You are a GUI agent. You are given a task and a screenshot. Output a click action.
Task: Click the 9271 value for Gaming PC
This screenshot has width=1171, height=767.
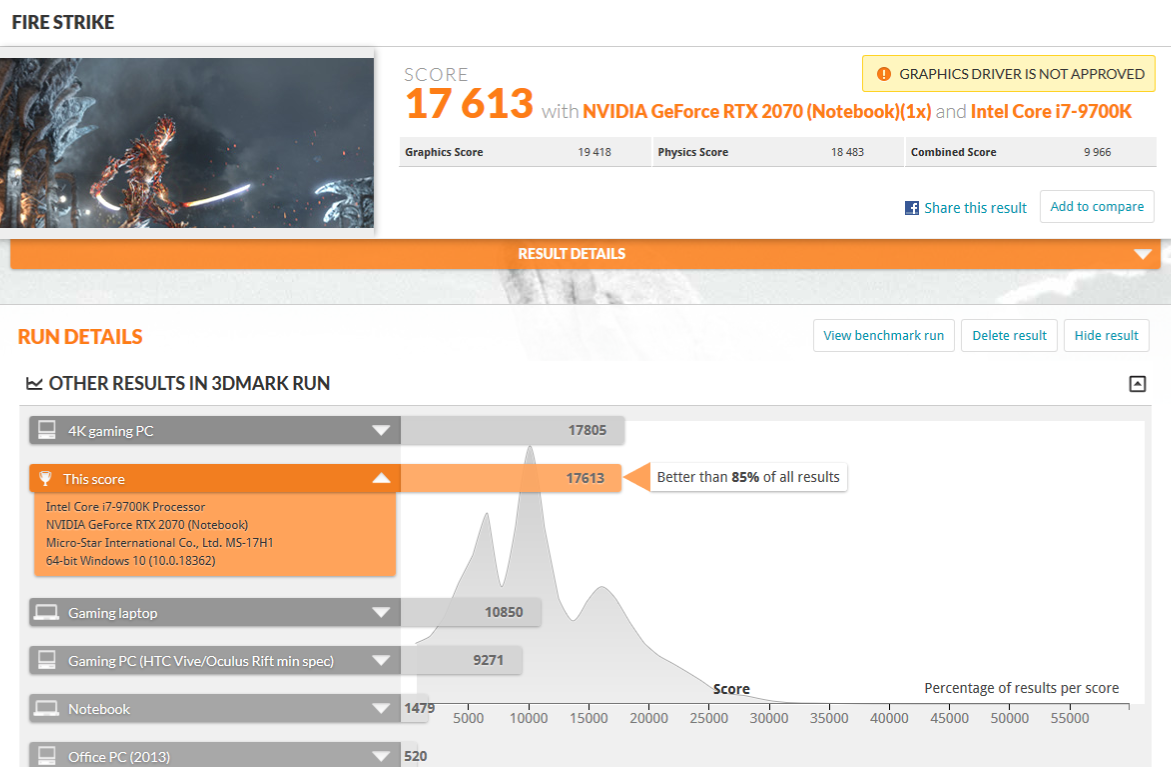[x=488, y=660]
